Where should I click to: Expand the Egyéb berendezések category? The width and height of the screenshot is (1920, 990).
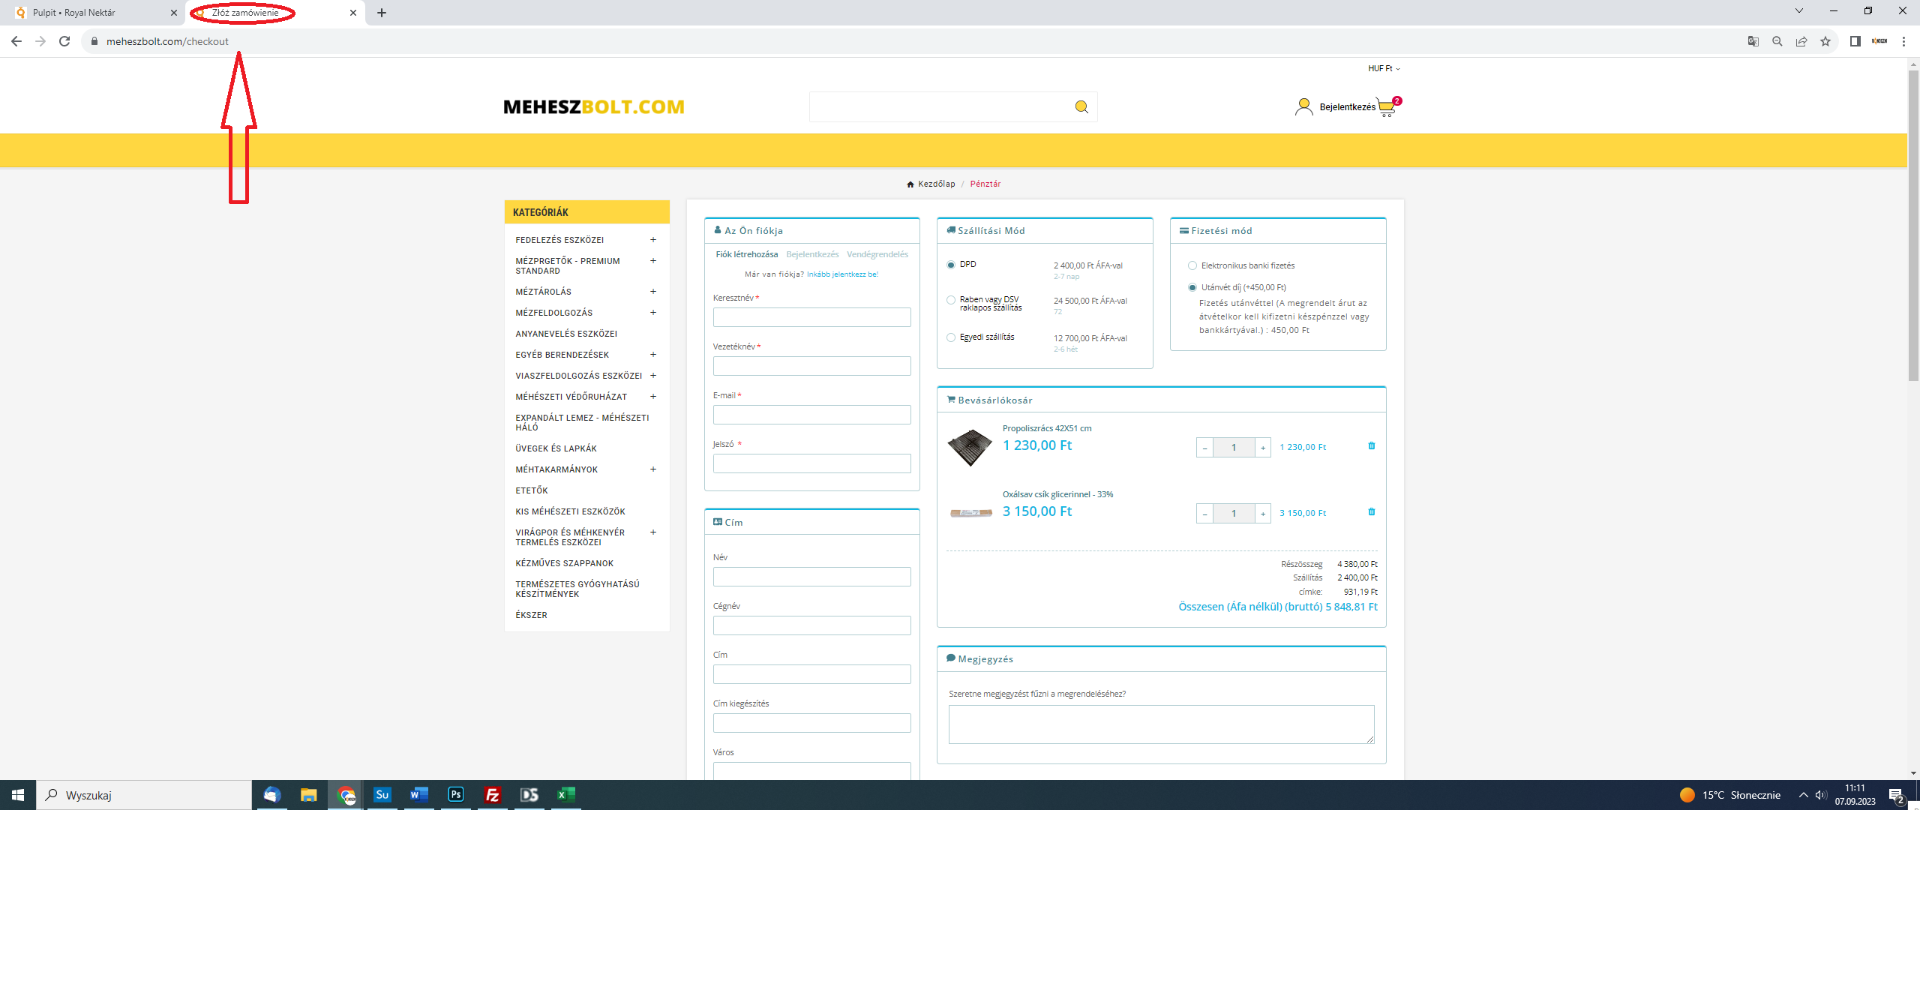point(653,355)
